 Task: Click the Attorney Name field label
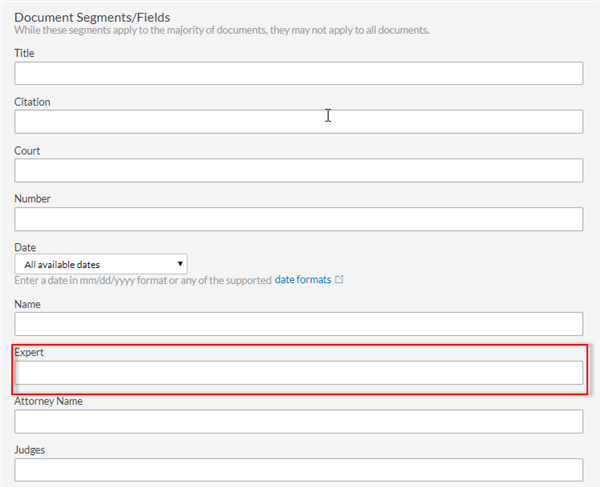click(x=48, y=401)
